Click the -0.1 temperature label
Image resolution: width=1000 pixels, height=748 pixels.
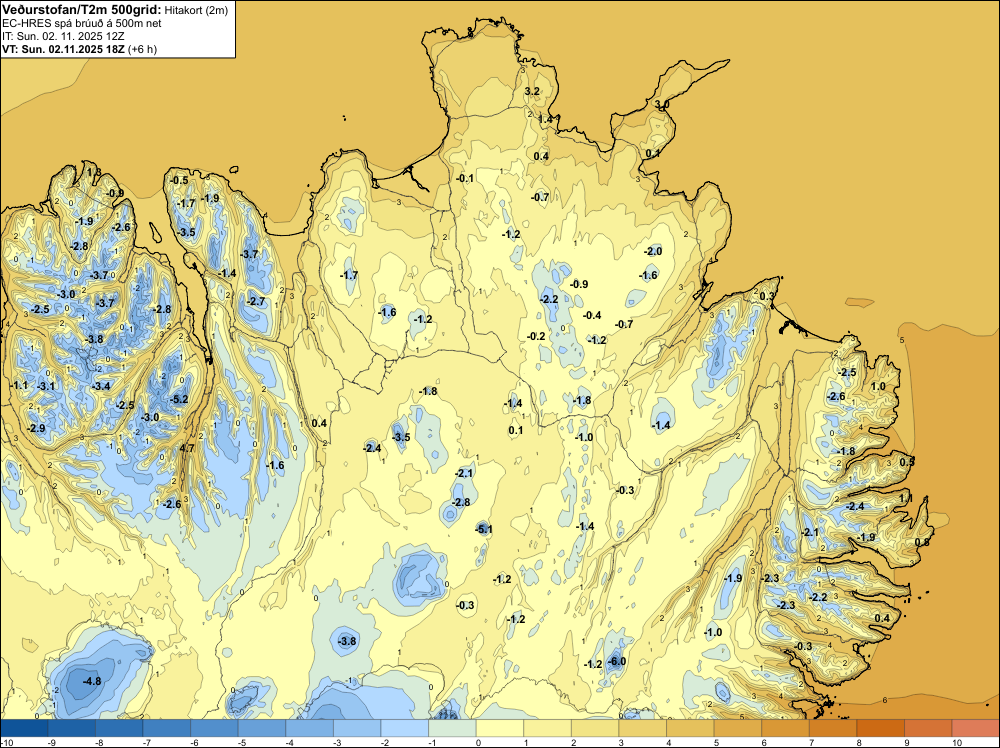point(465,178)
